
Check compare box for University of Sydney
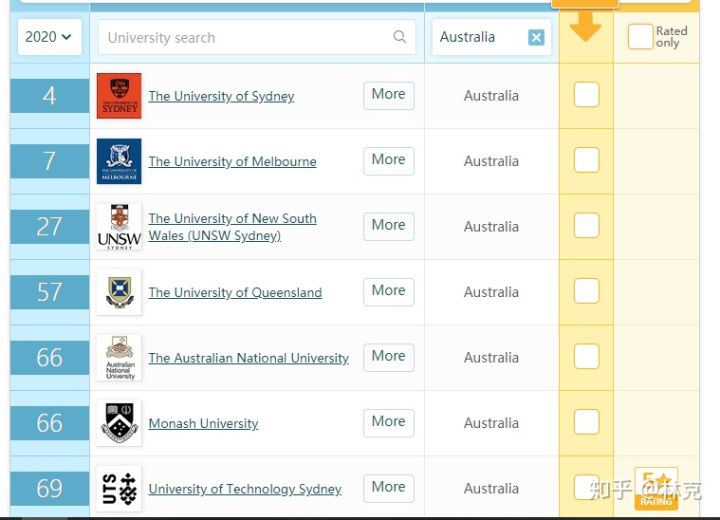[586, 94]
